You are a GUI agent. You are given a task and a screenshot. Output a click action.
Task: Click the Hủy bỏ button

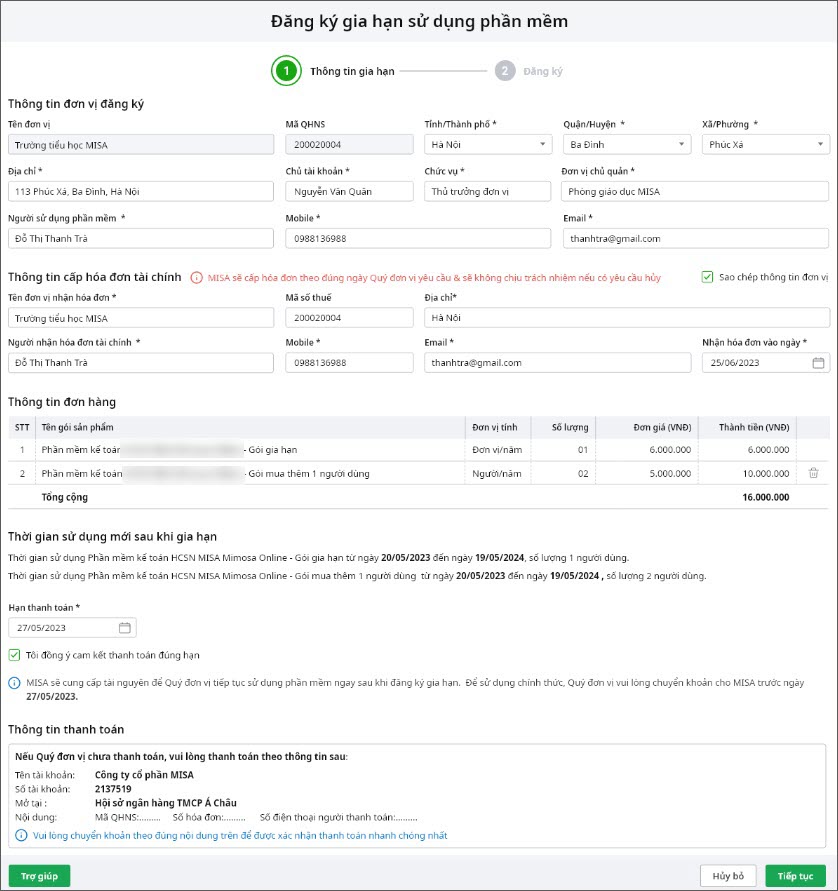pos(728,876)
